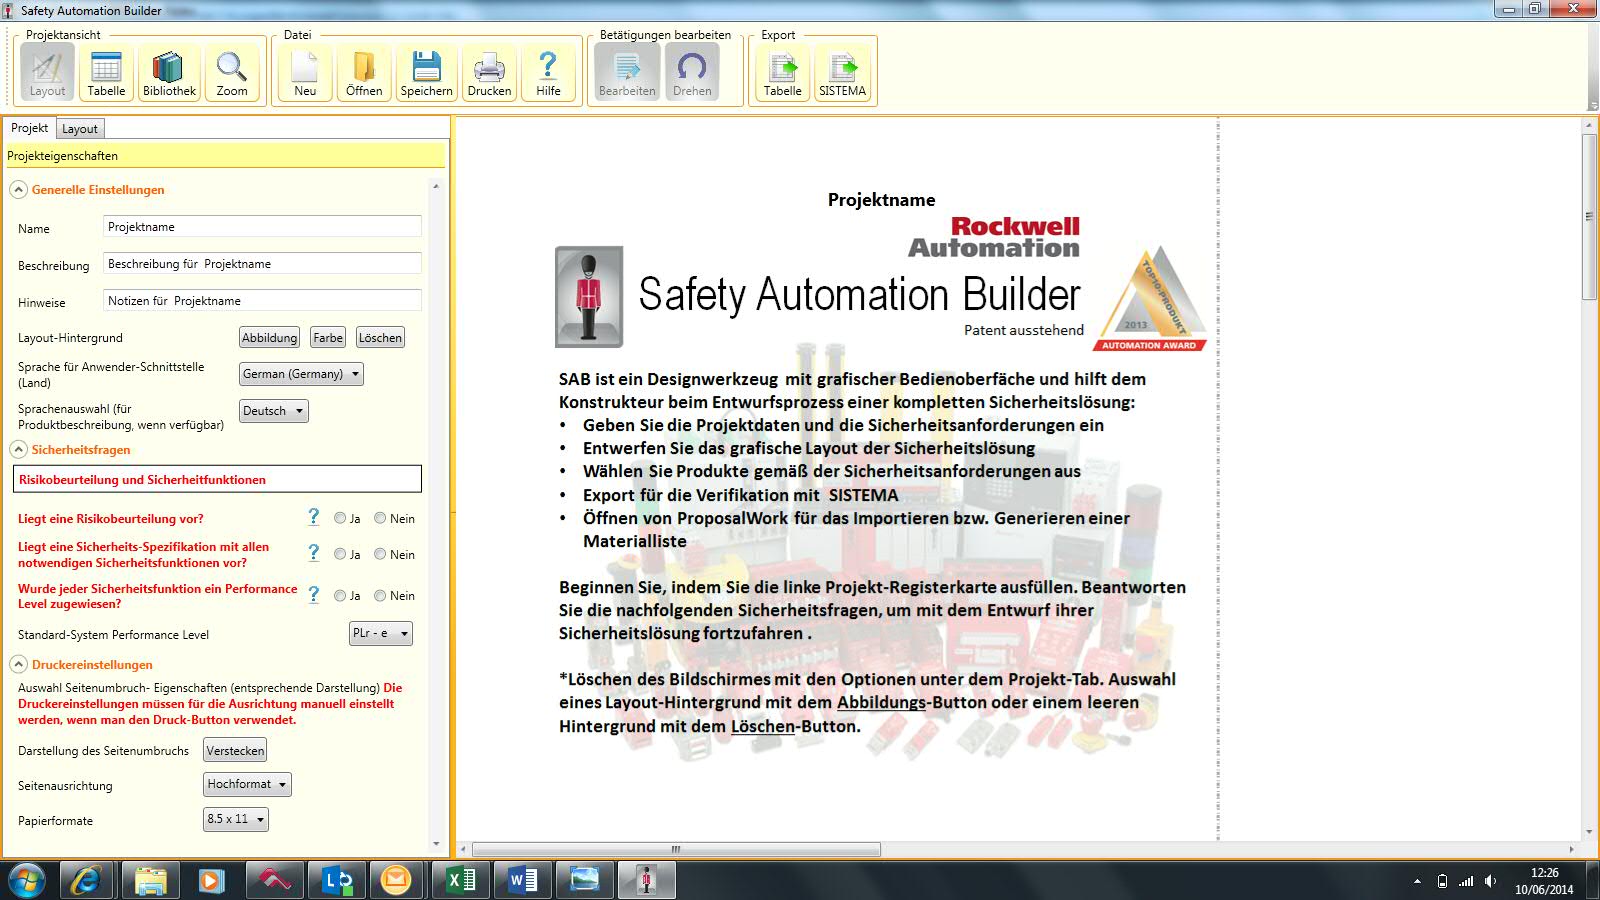
Task: Save project using Speichern icon
Action: [x=426, y=72]
